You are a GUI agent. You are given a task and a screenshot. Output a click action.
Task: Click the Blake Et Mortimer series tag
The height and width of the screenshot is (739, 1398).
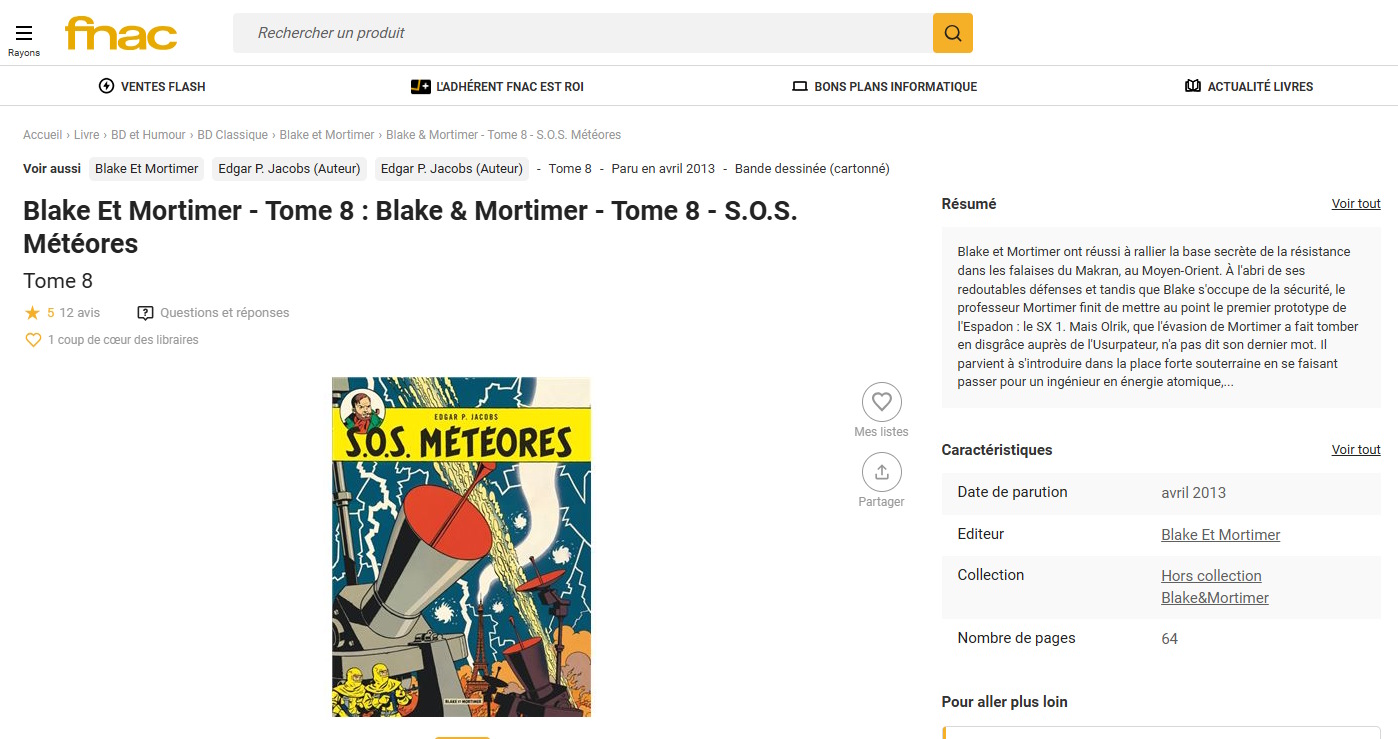(x=146, y=169)
